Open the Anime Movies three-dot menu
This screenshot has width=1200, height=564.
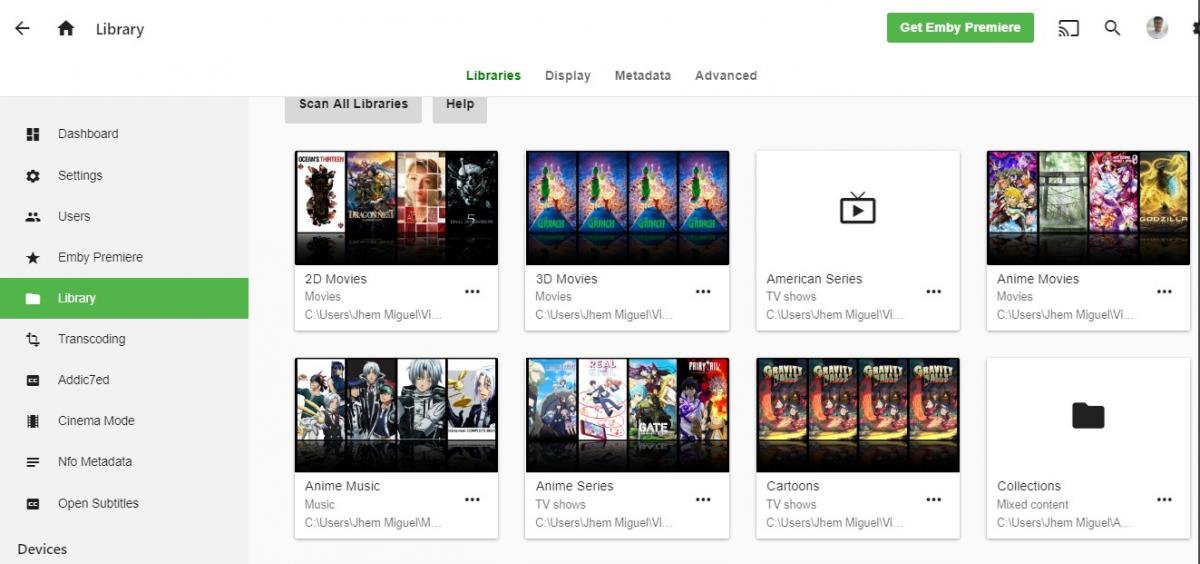1164,292
